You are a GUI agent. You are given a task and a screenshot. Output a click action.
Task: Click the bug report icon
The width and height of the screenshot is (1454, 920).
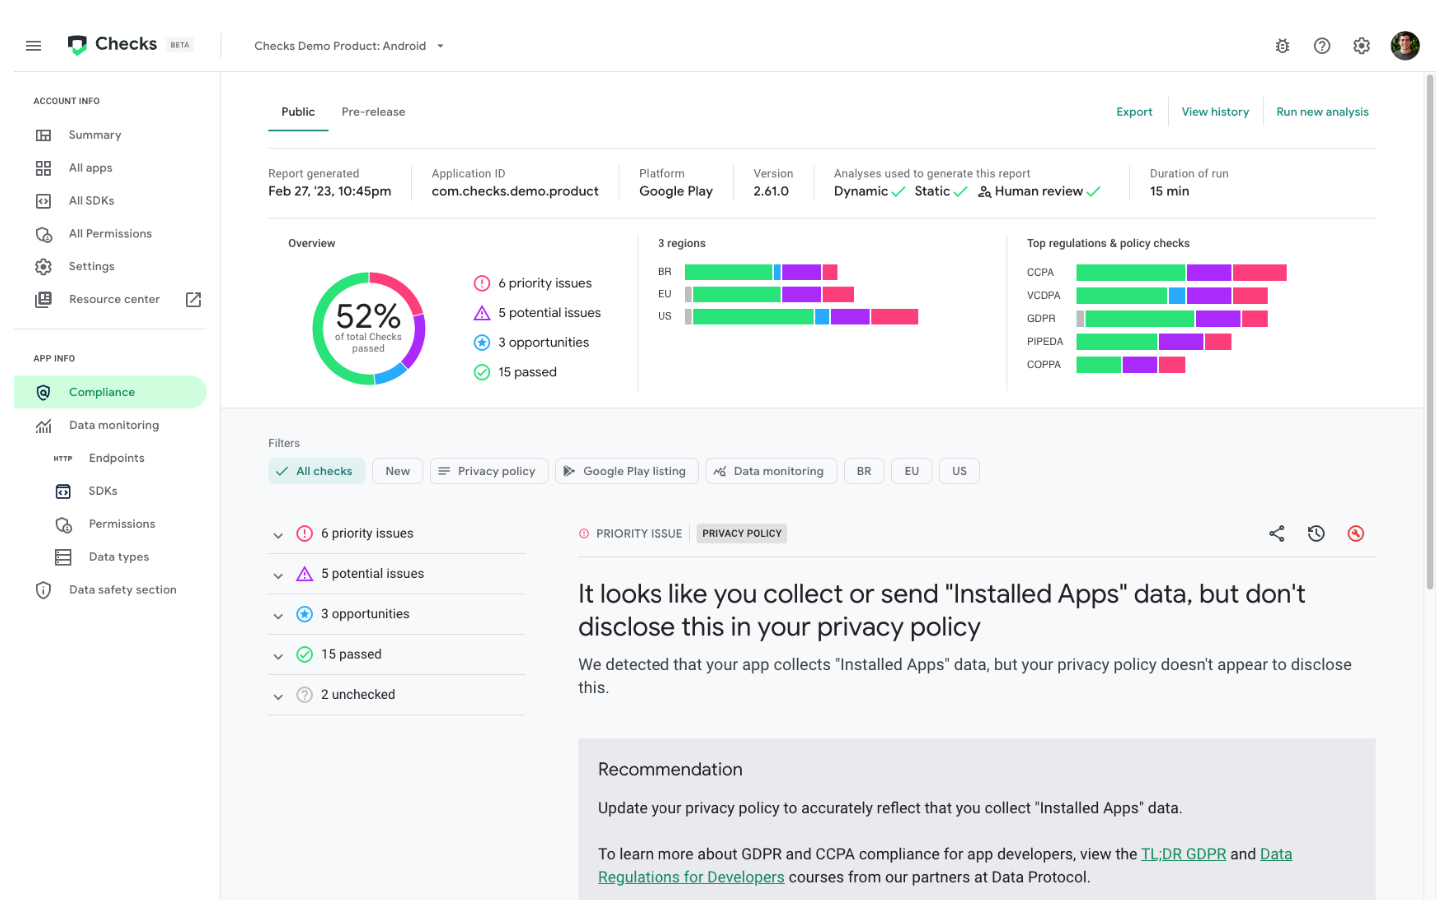click(x=1282, y=46)
